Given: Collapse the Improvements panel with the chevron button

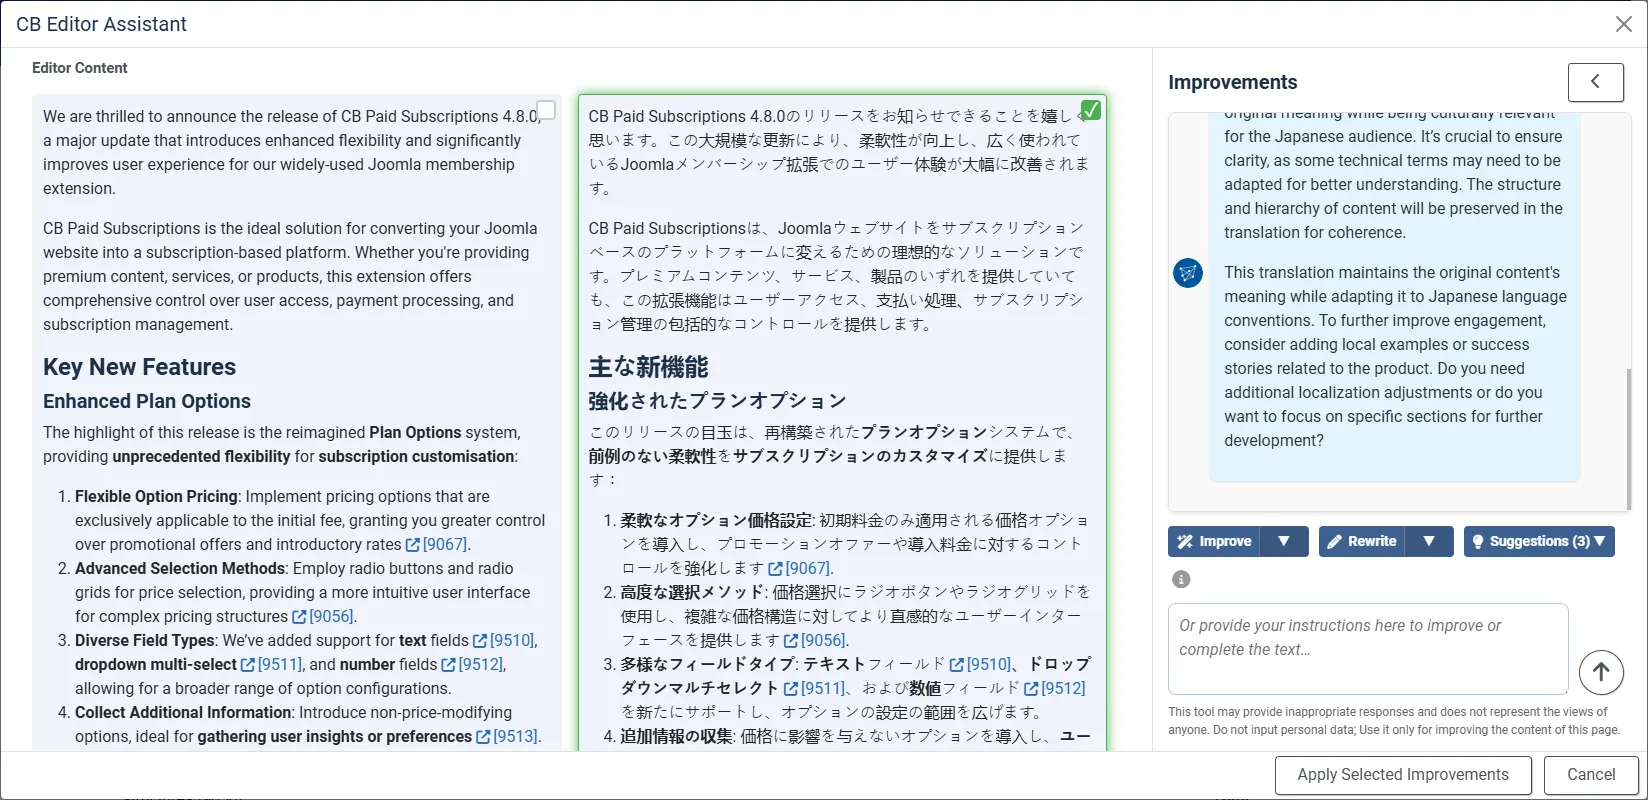Looking at the screenshot, I should click(1595, 82).
